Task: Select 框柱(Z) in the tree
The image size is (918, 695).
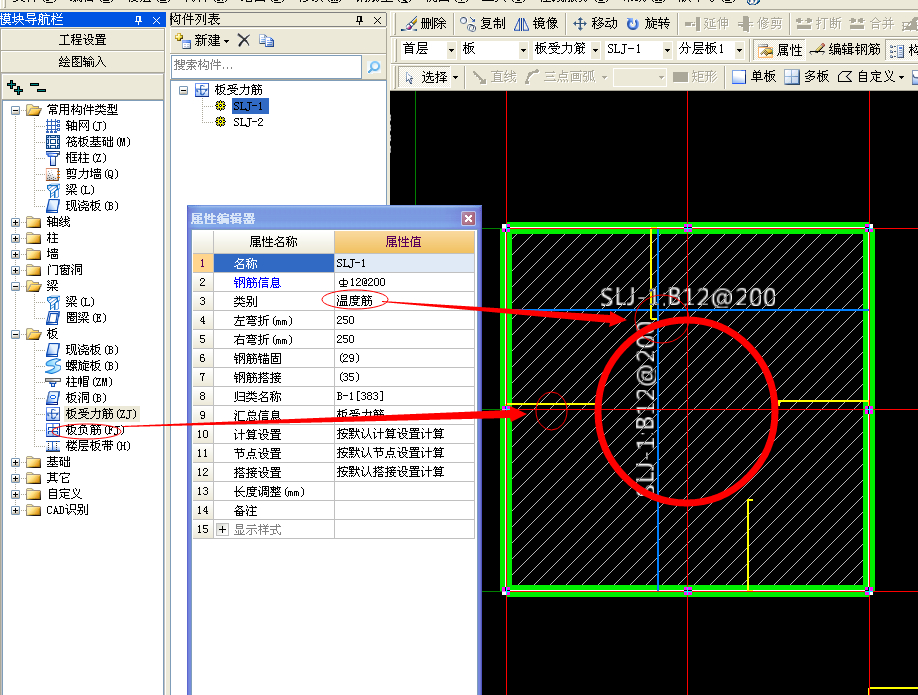Action: point(85,158)
